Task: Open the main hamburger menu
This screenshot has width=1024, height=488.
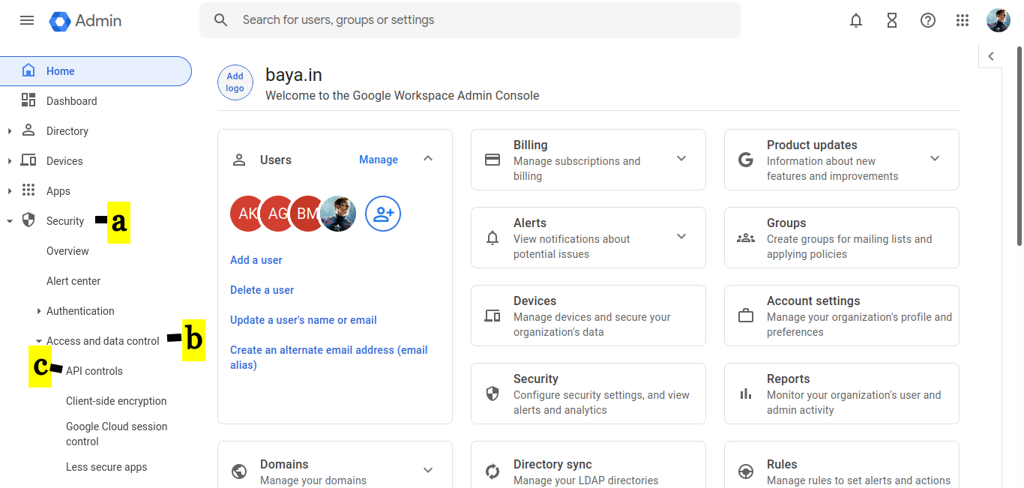Action: click(27, 20)
